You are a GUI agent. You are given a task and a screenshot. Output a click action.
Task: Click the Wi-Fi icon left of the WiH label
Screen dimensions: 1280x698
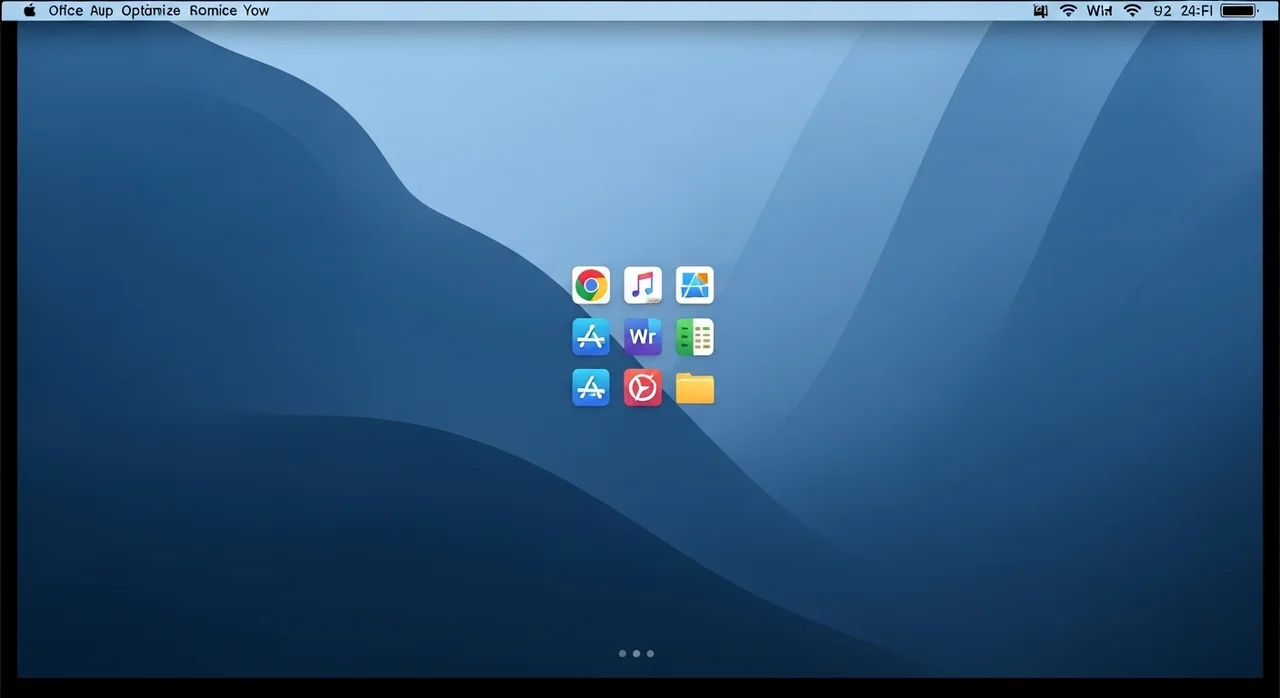coord(1068,11)
